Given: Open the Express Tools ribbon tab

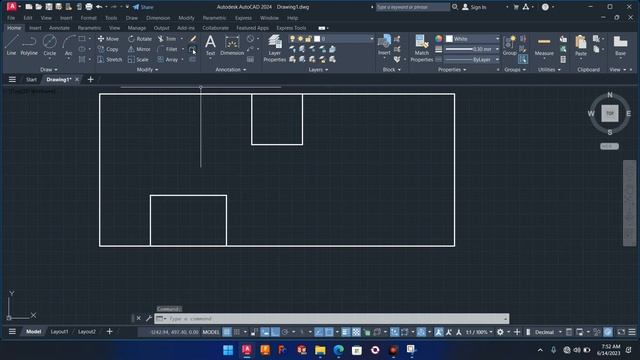Looking at the screenshot, I should [x=291, y=28].
